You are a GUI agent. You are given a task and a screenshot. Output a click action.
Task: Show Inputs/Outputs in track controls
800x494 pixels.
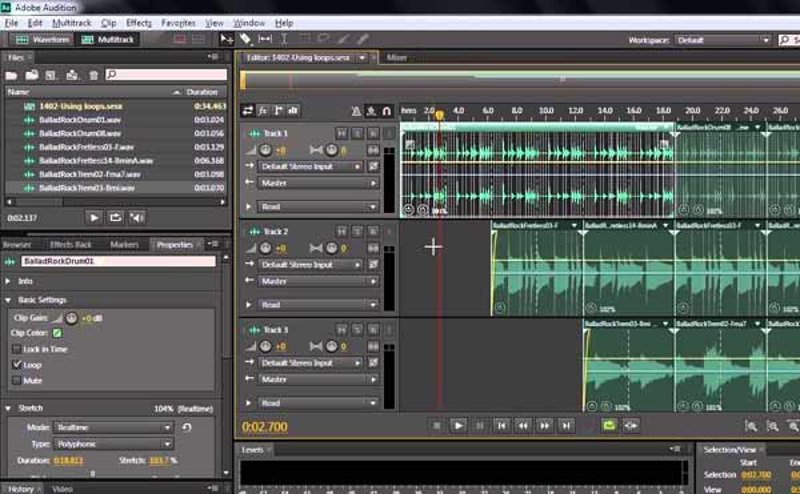[x=248, y=111]
